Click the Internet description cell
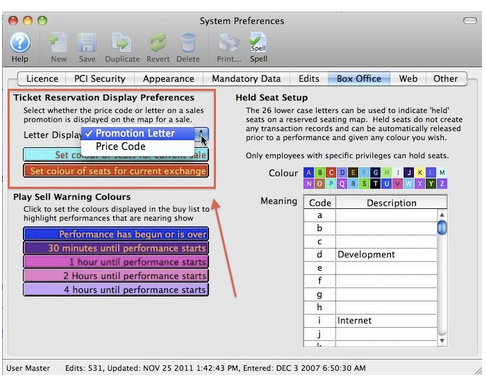Screen dimensions: 486x376 (386, 321)
